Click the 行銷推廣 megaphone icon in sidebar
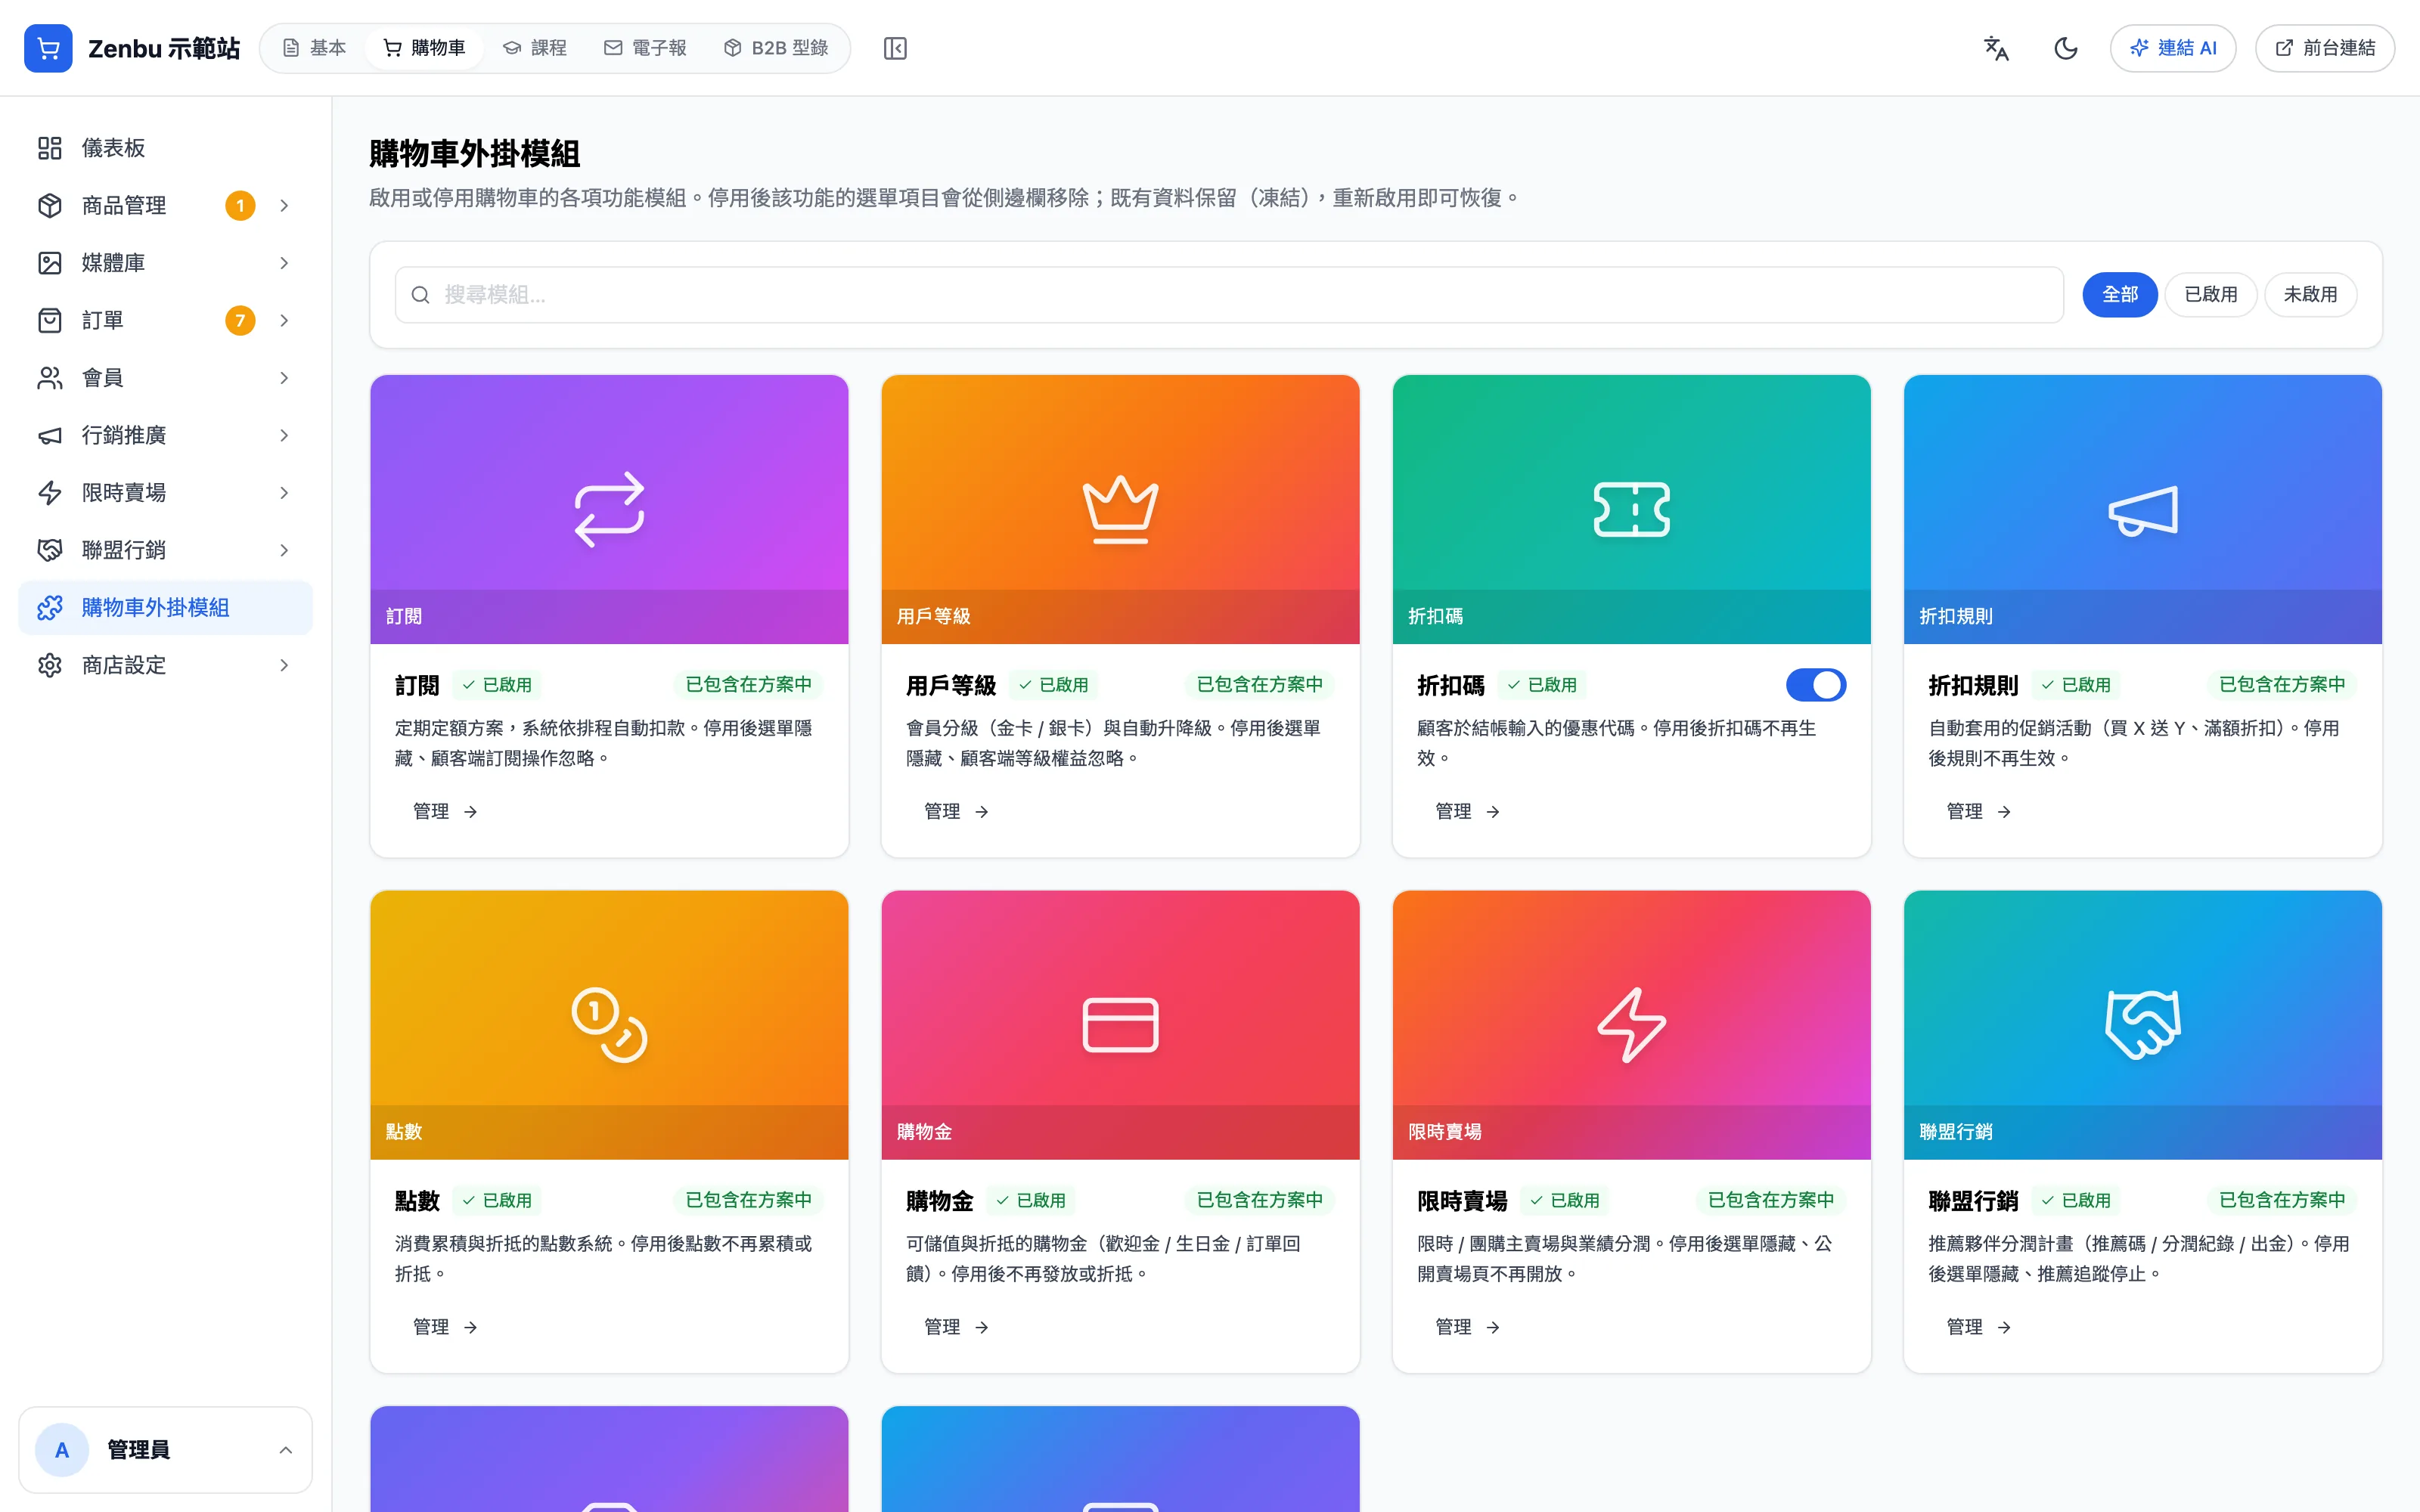 [50, 435]
